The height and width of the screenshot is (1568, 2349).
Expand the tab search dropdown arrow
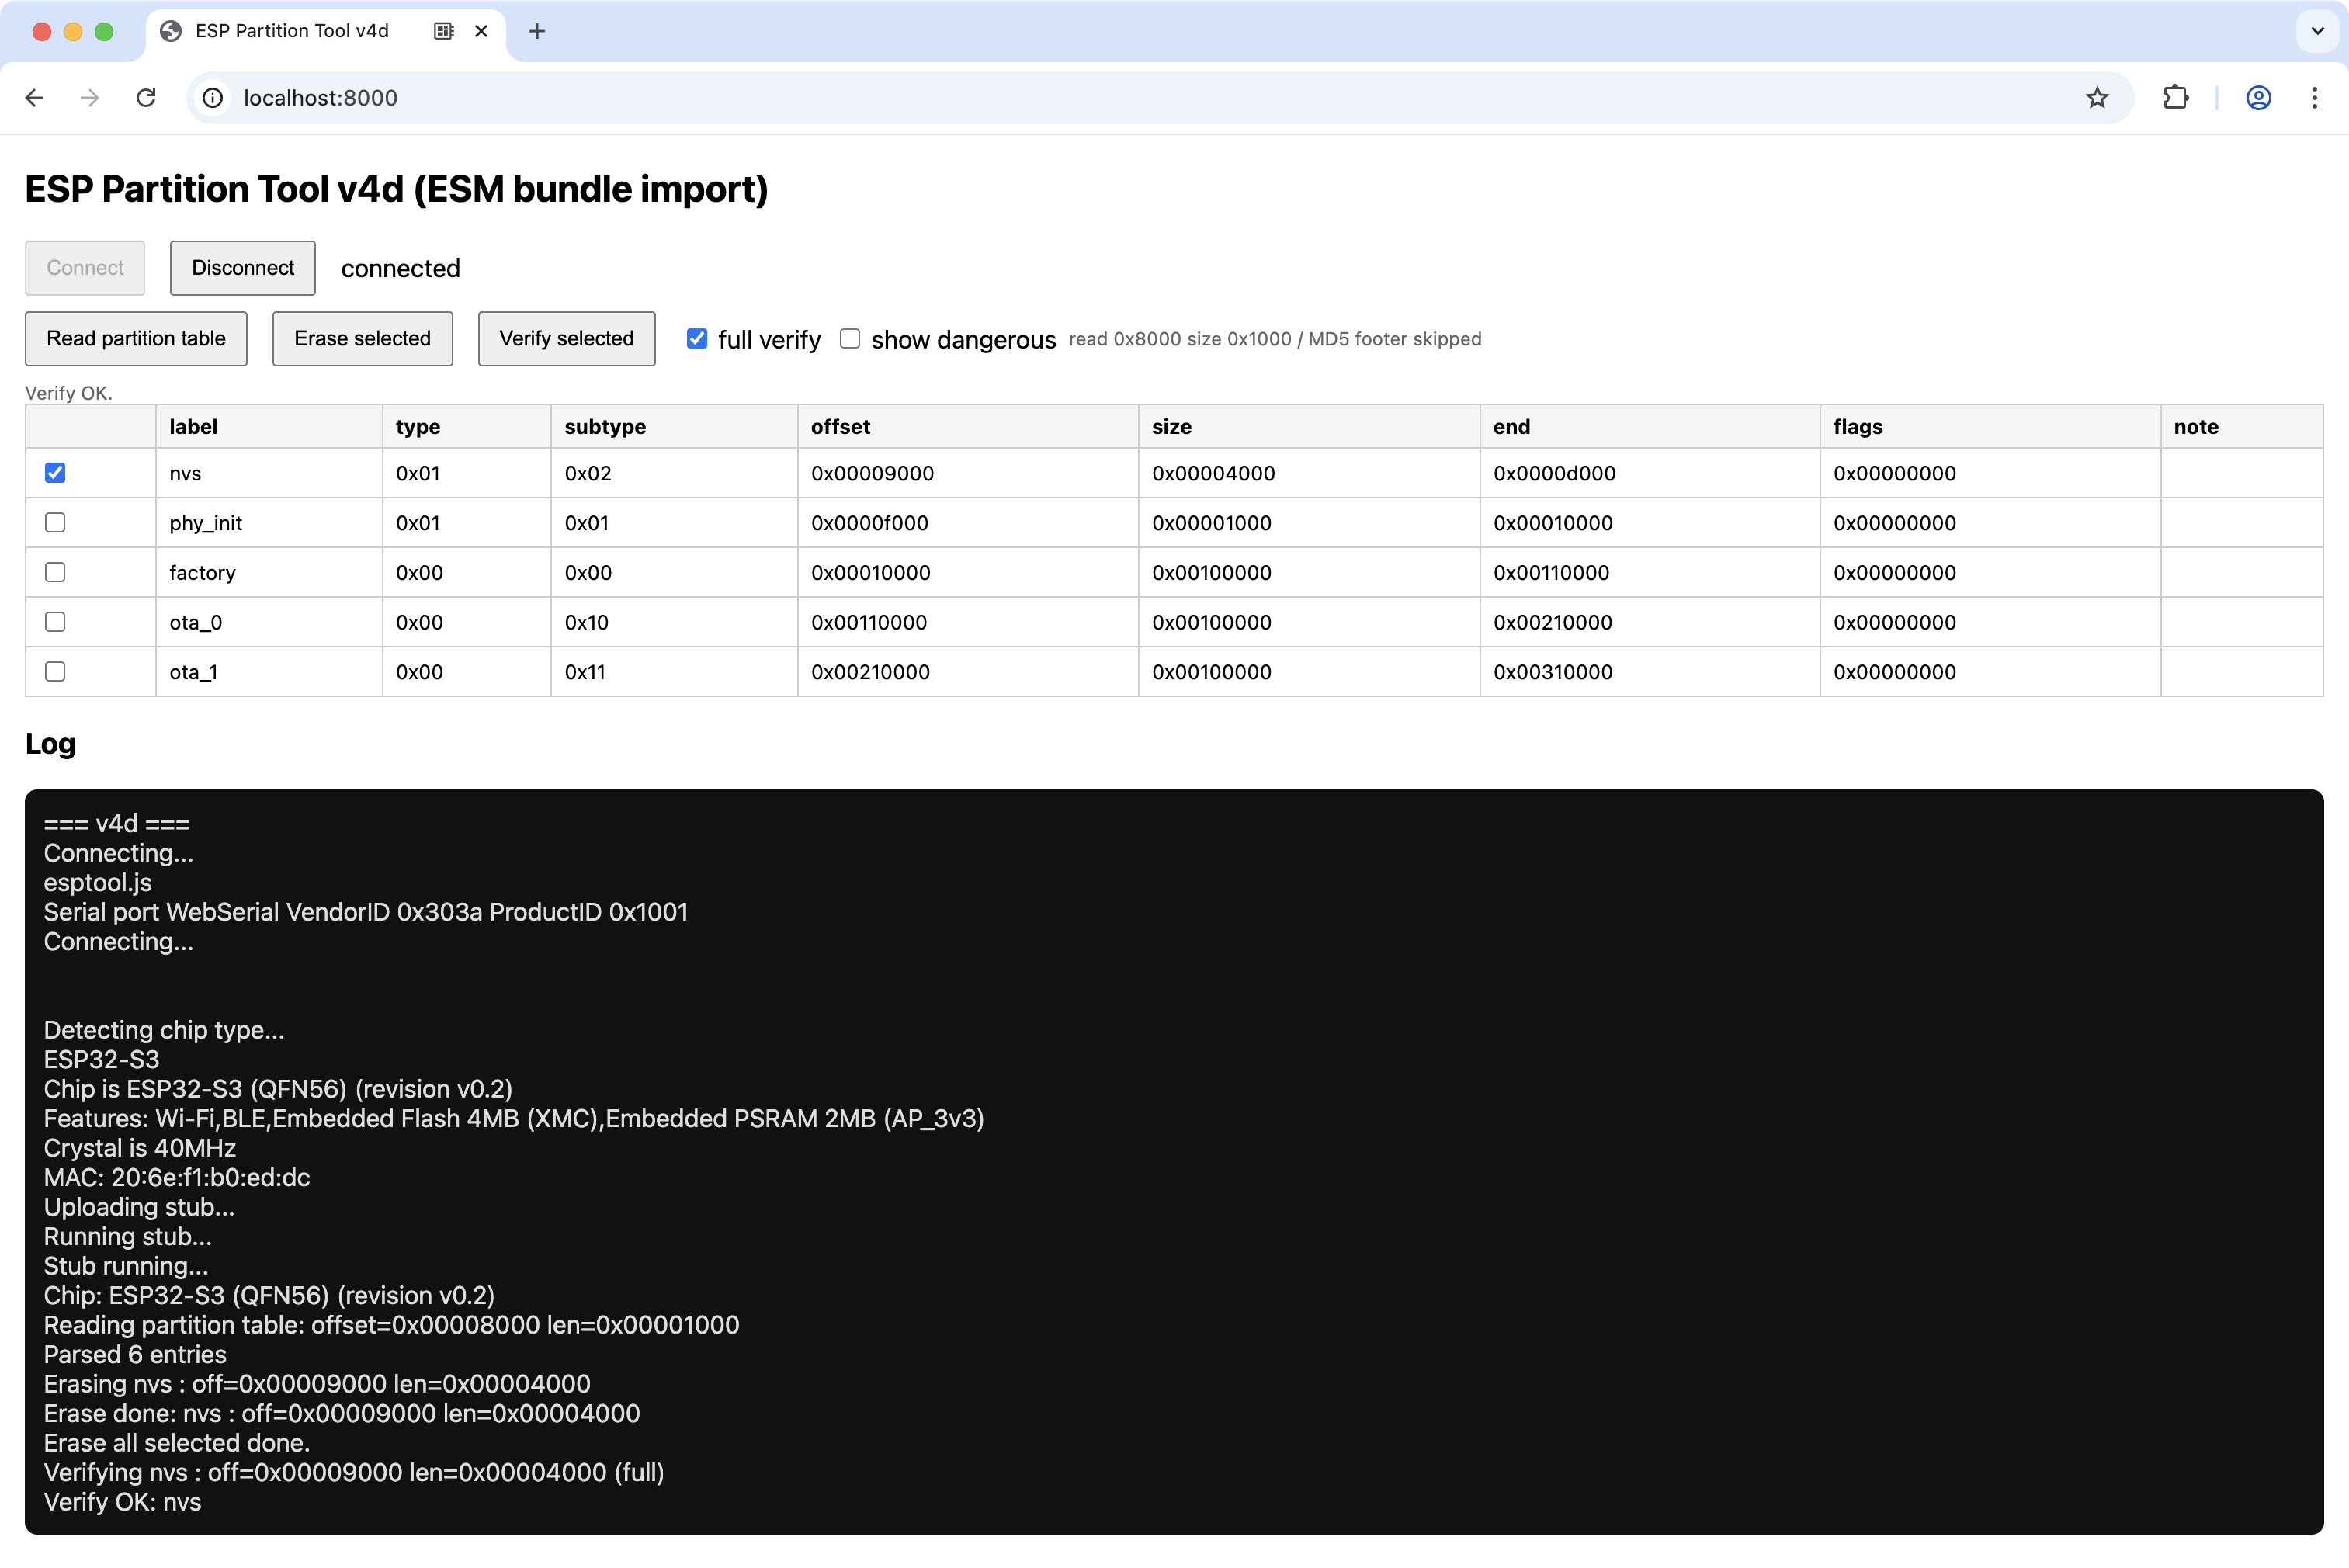pos(2317,31)
